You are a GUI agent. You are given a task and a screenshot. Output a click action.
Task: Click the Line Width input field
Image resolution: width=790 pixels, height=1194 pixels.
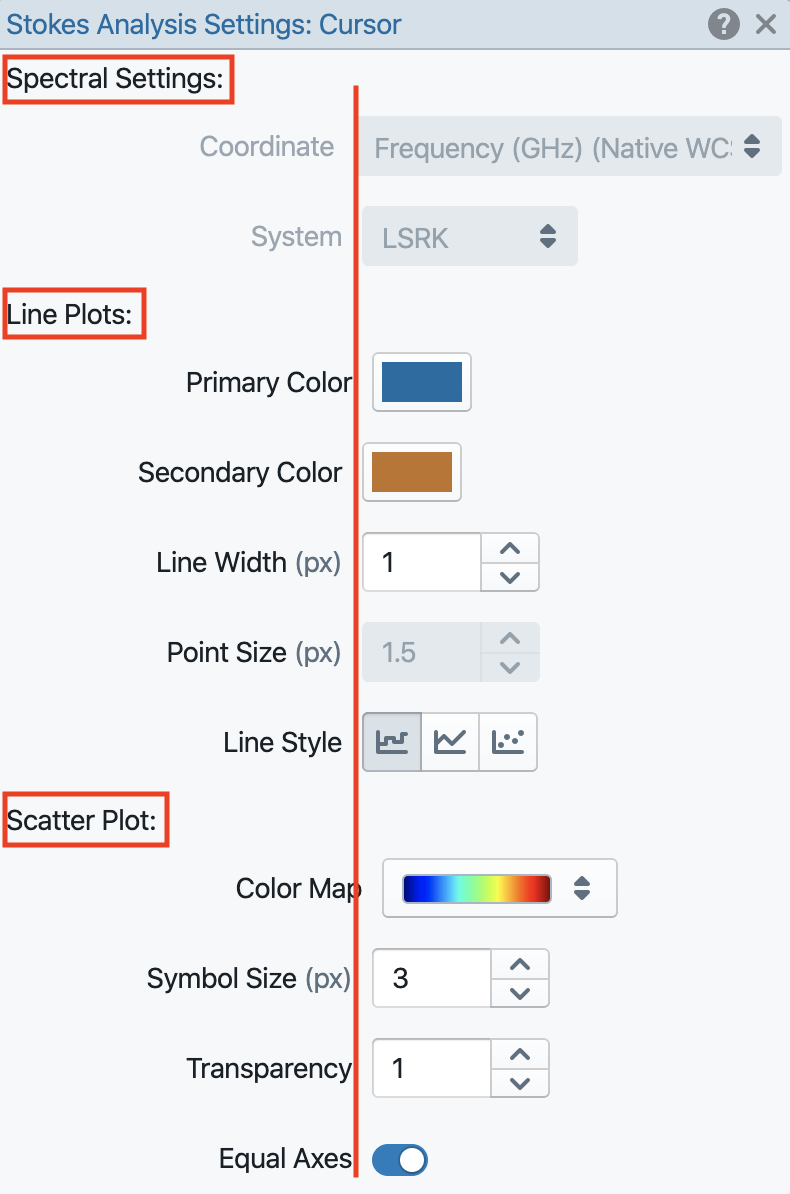click(x=420, y=562)
